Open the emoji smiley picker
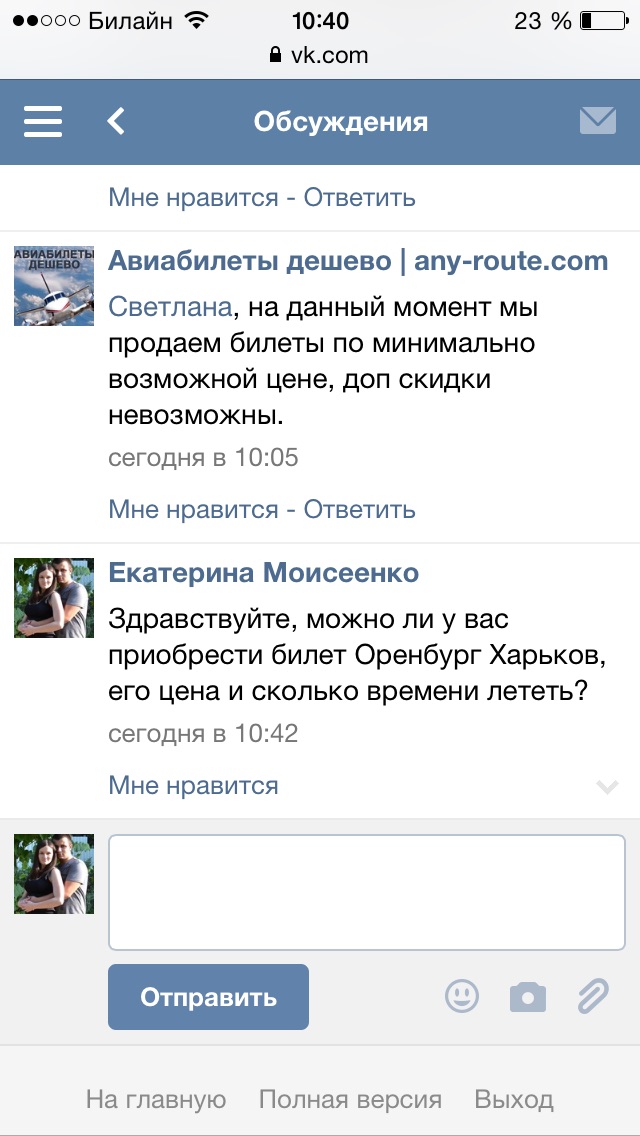 click(x=462, y=996)
